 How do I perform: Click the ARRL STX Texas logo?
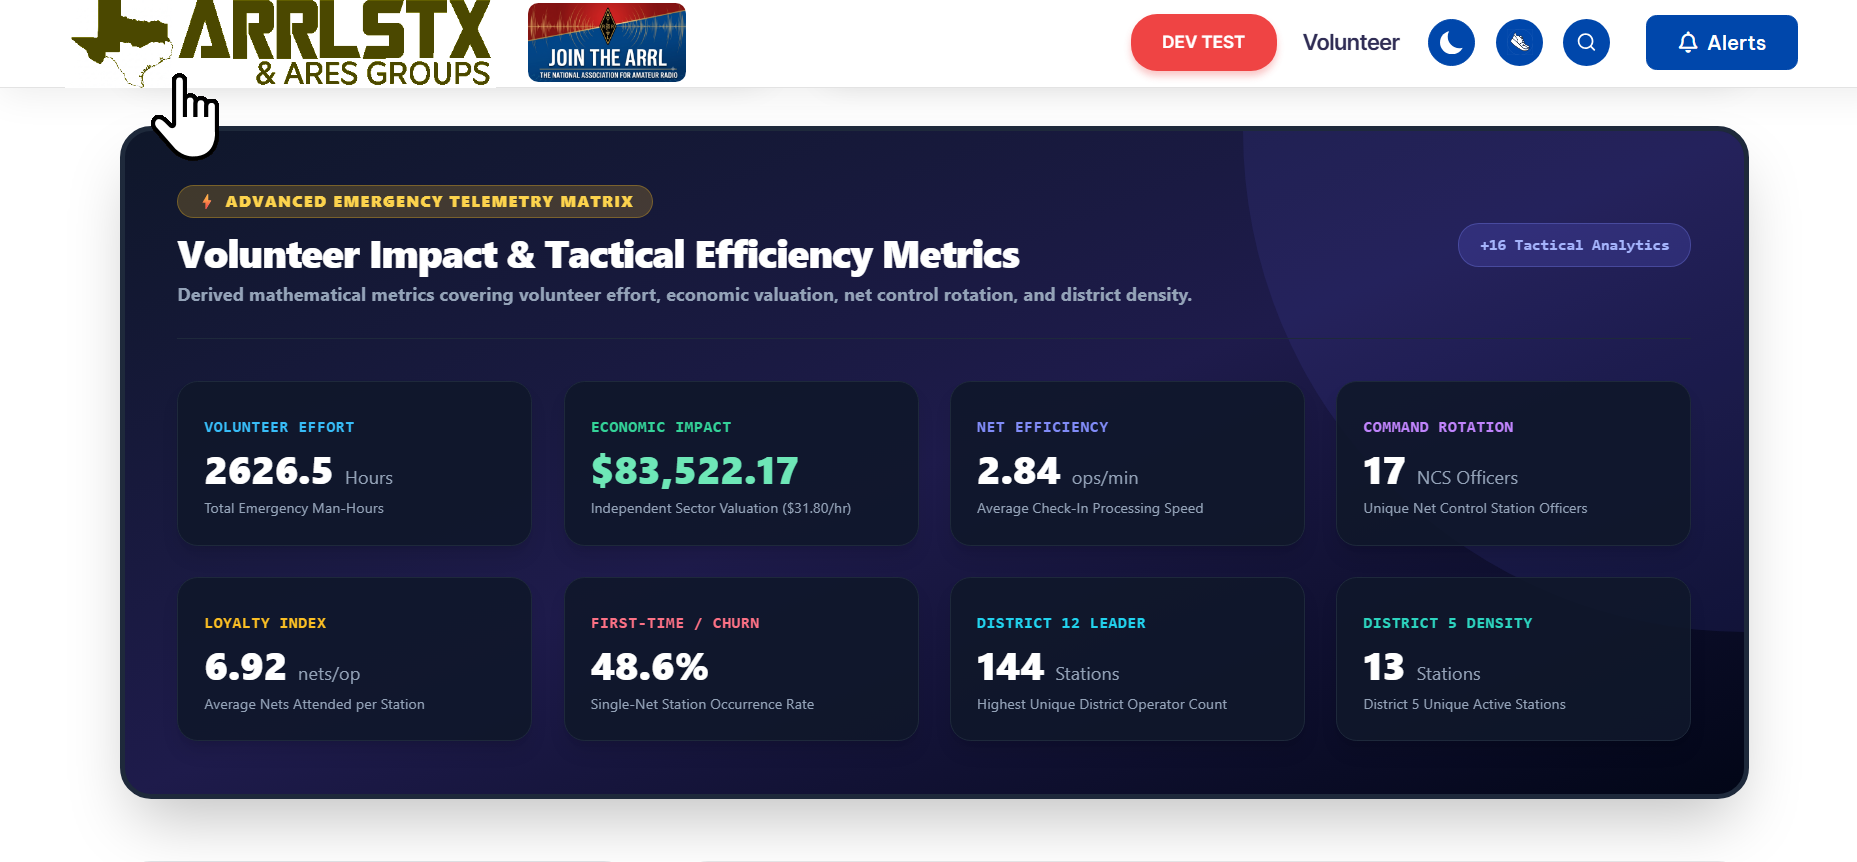281,43
